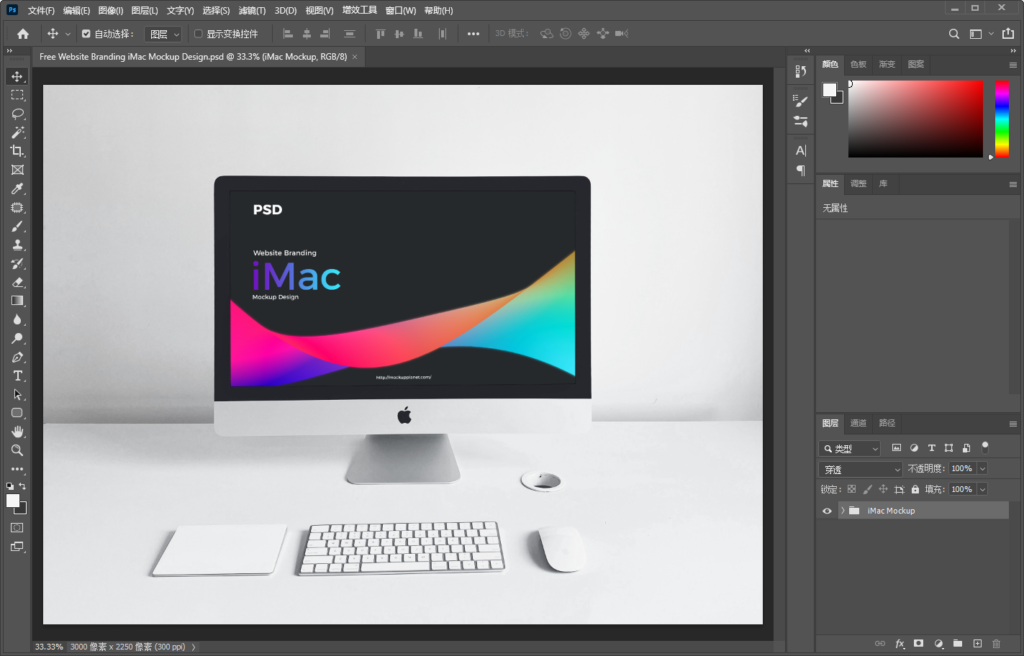Select the Crop tool
The width and height of the screenshot is (1024, 656).
click(17, 151)
